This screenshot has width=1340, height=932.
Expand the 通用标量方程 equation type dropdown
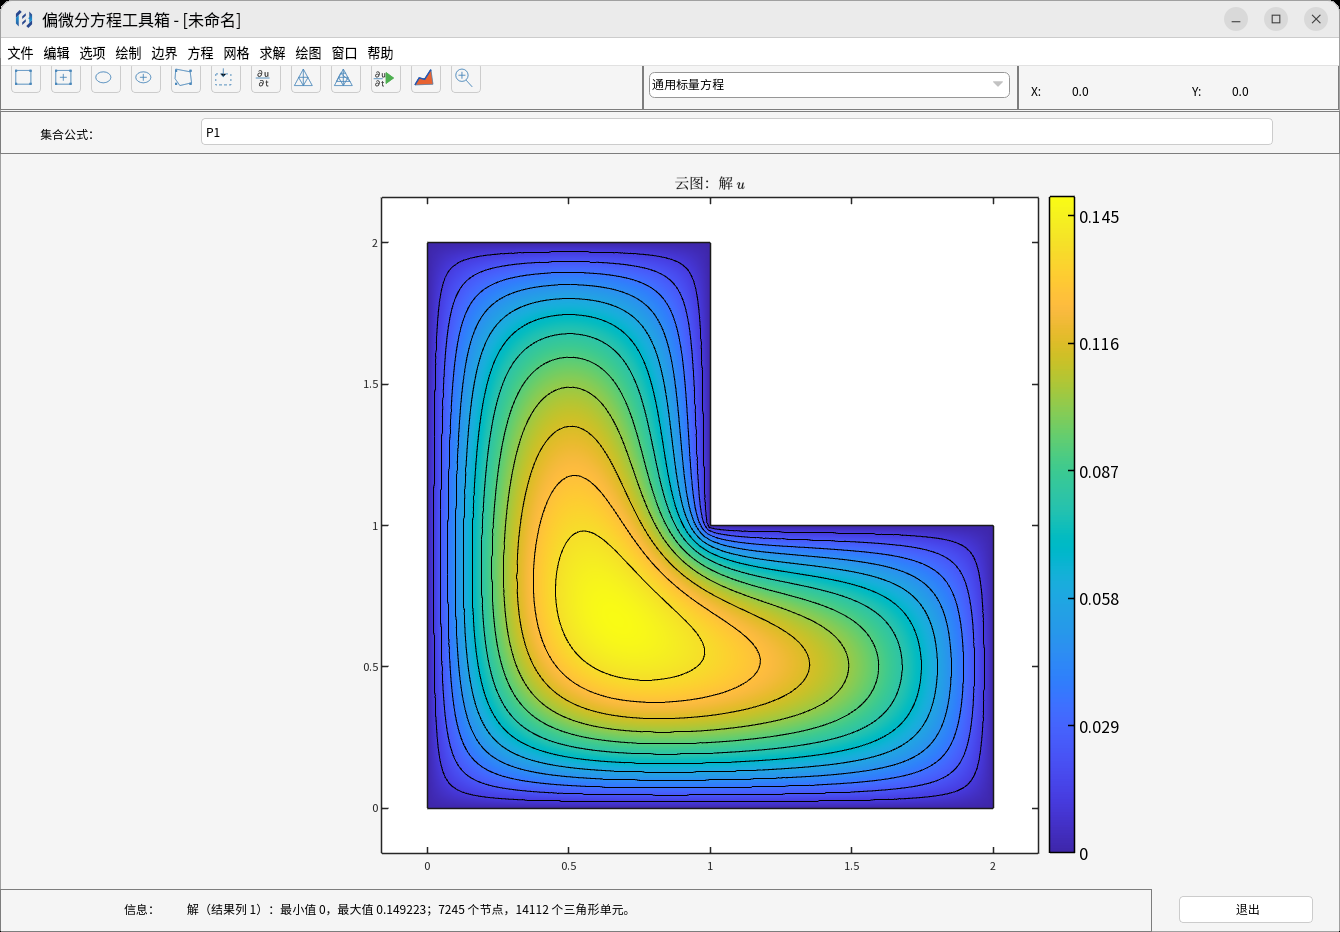829,85
